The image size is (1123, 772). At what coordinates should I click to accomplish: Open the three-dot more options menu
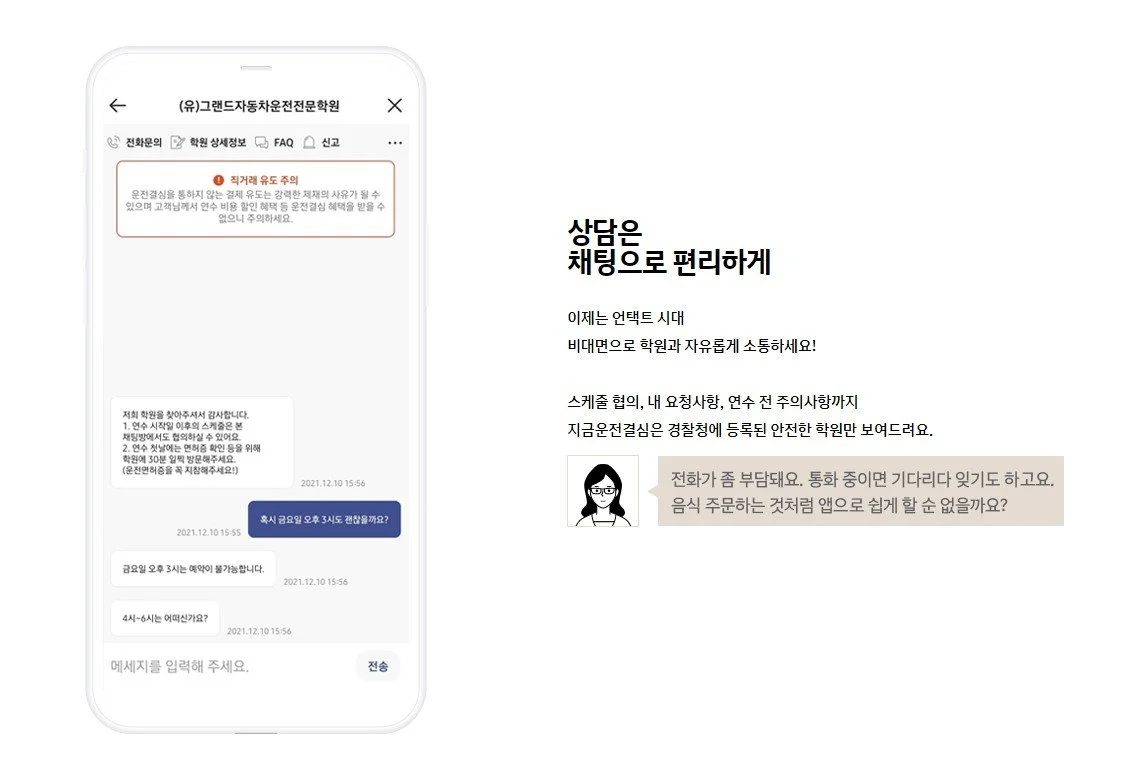pos(395,143)
